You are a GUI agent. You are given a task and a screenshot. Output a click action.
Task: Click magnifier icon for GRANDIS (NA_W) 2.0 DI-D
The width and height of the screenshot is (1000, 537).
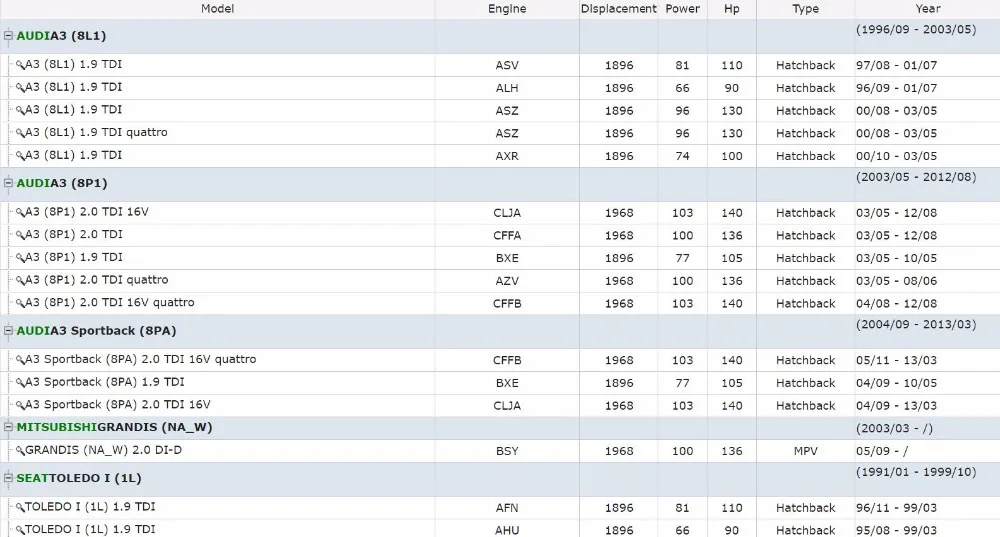coord(20,451)
